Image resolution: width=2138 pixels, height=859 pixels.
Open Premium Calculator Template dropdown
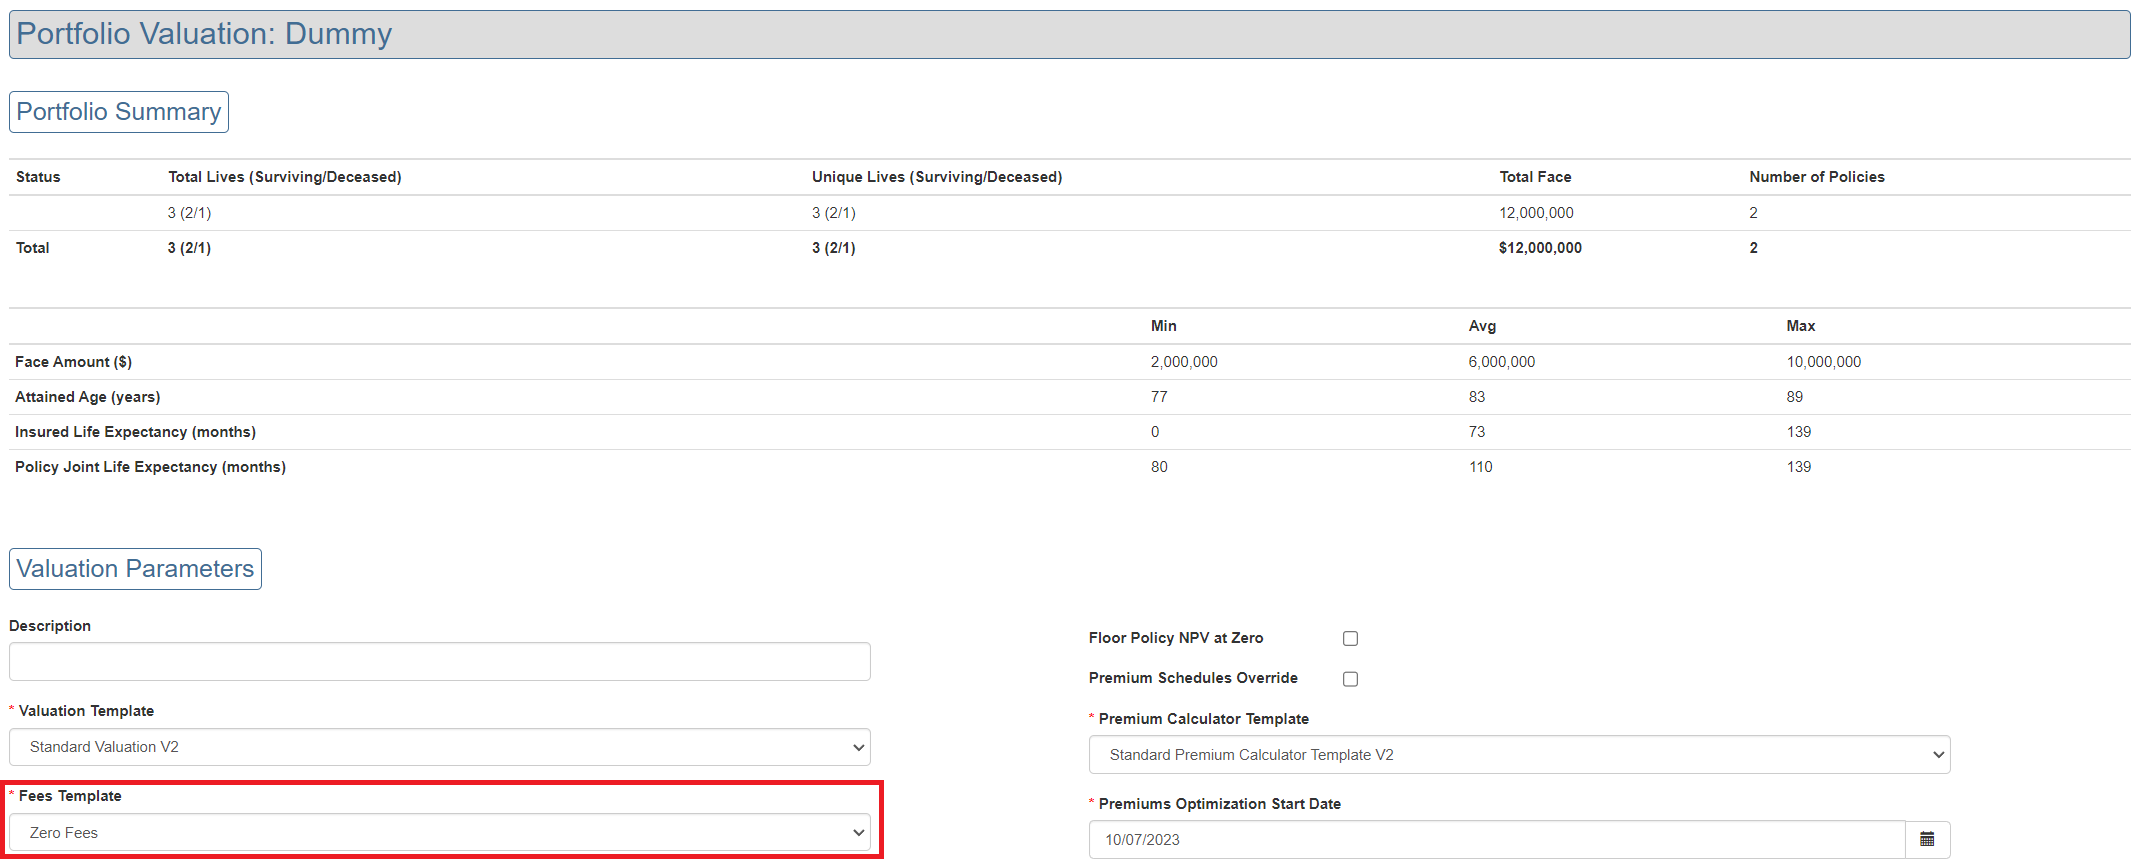1518,755
